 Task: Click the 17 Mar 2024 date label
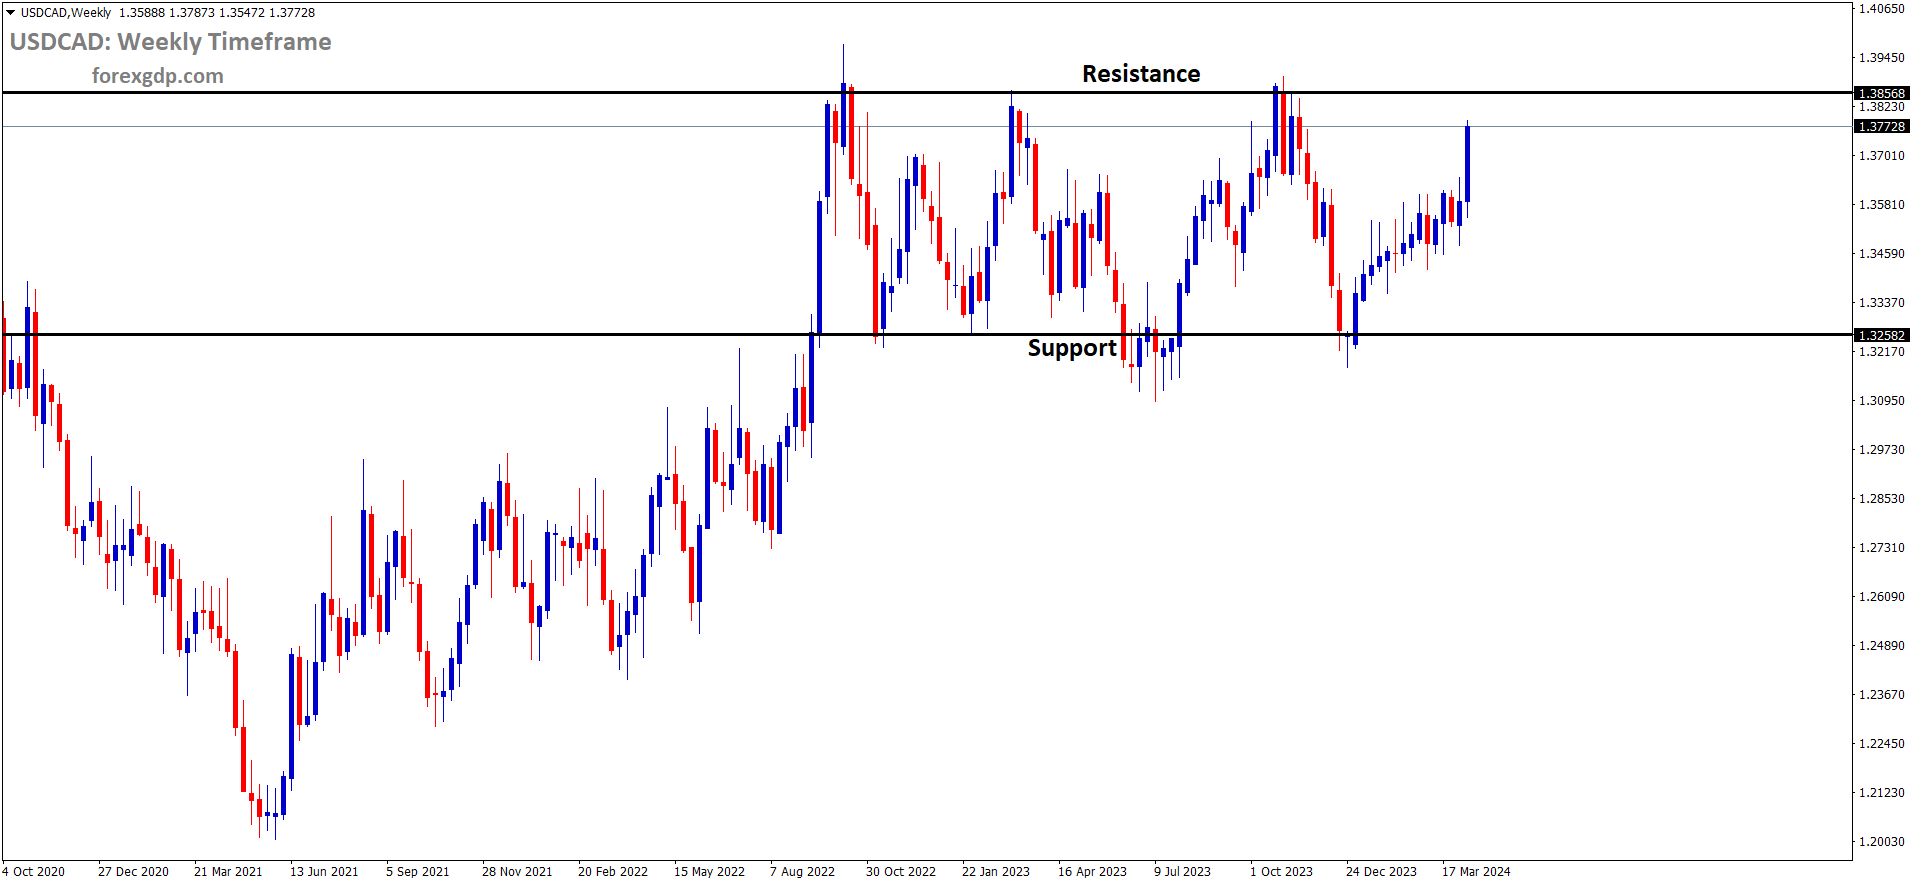(1476, 871)
